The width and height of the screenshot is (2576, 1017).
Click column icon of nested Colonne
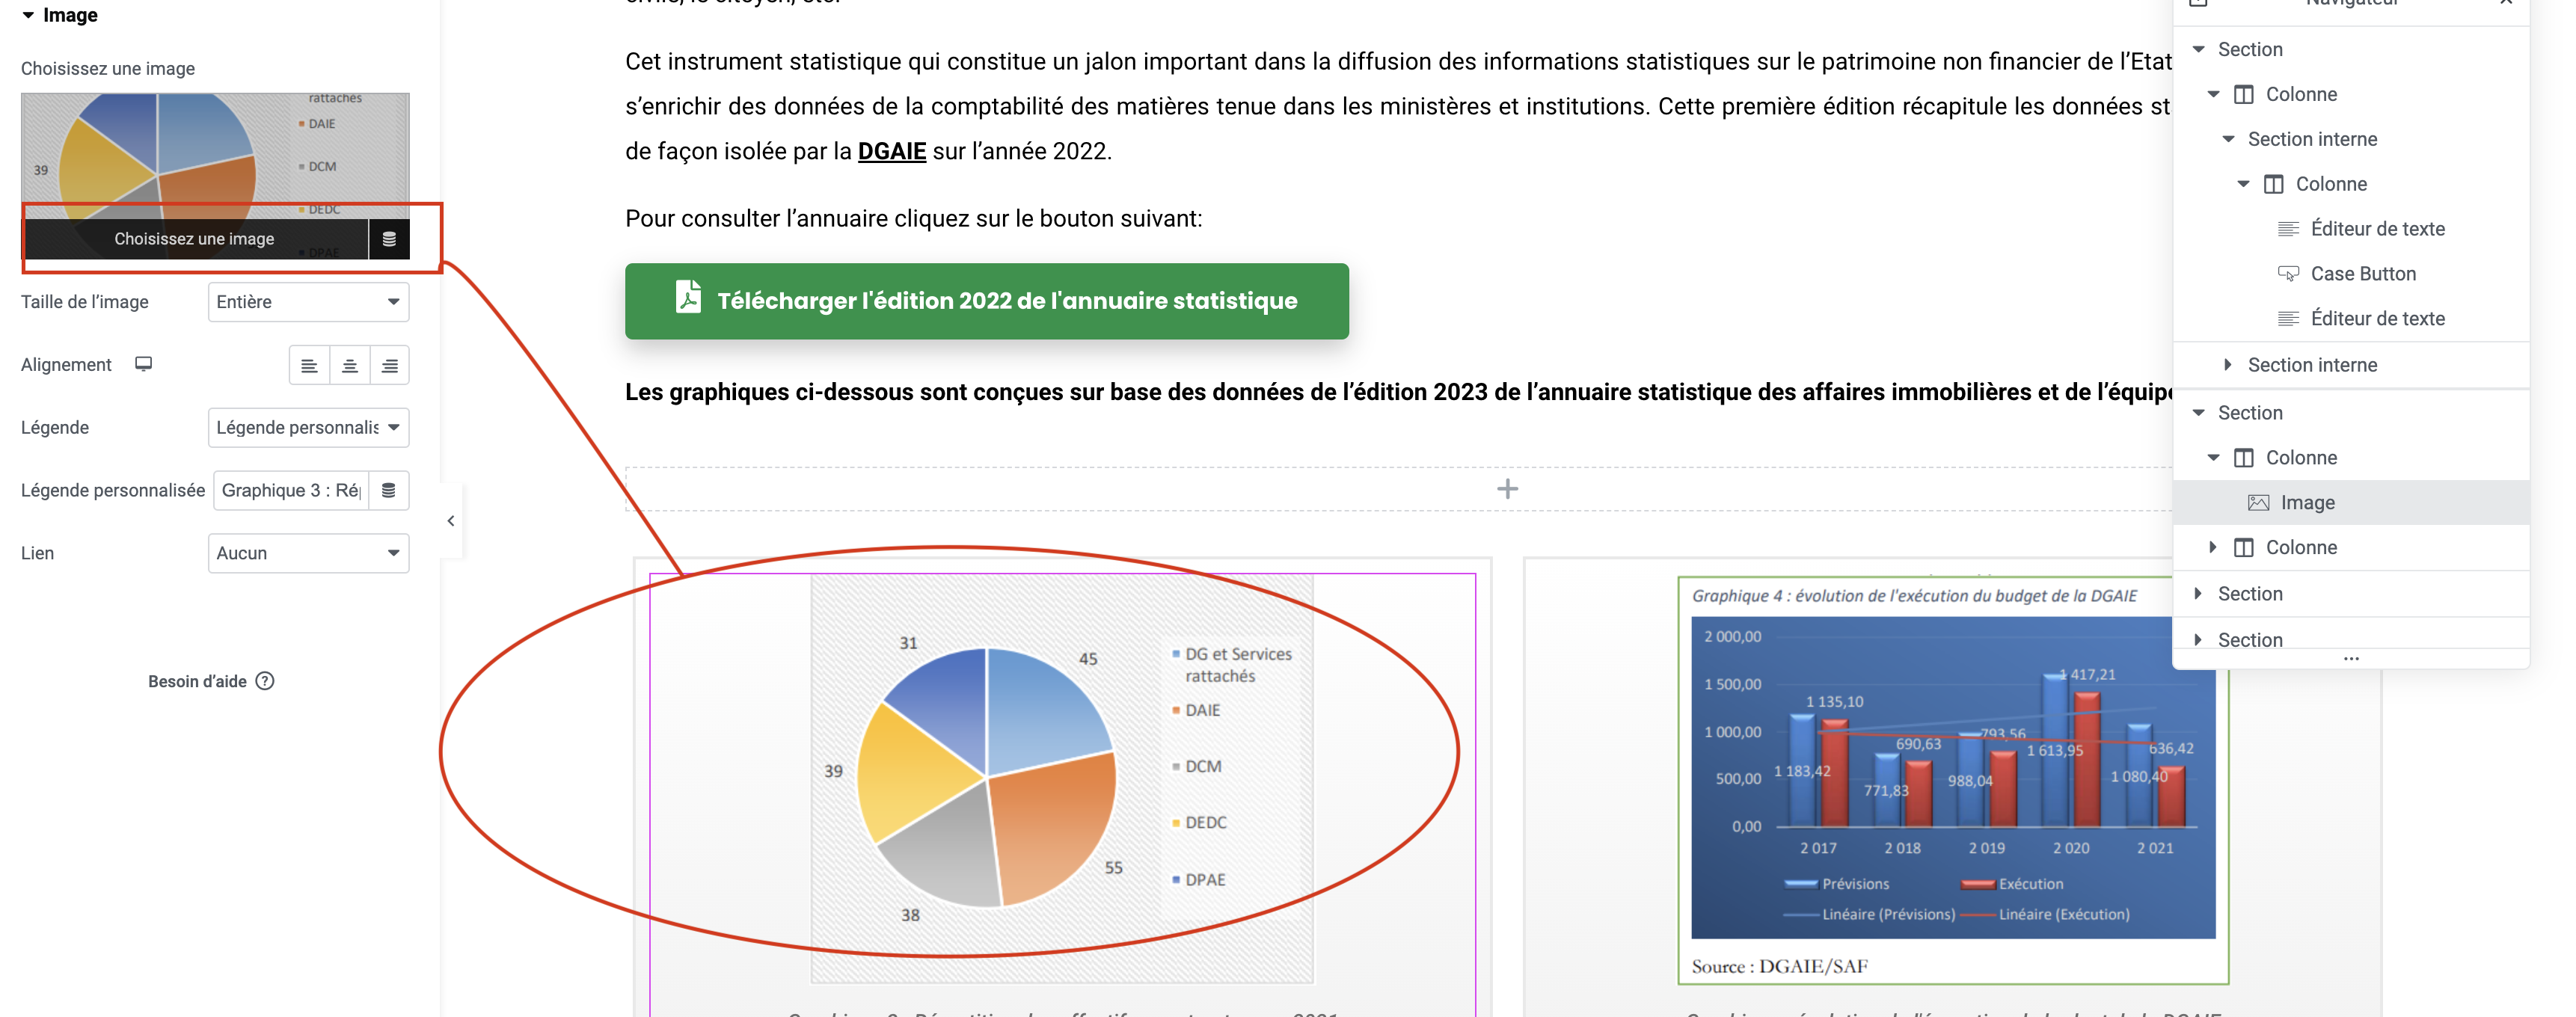tap(2274, 184)
